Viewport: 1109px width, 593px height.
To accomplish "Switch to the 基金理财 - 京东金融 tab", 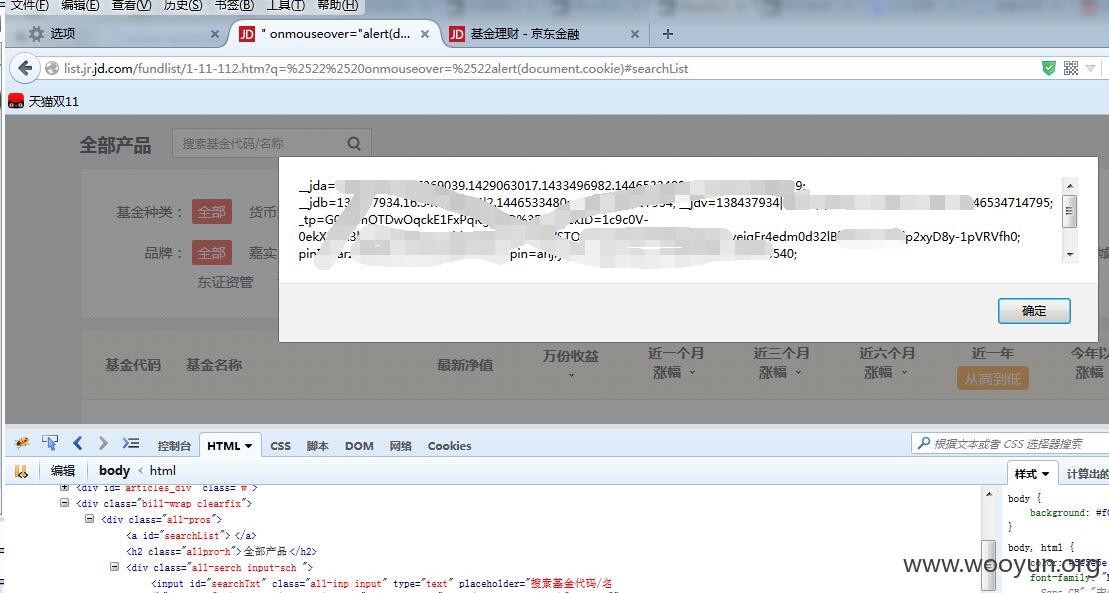I will click(x=545, y=33).
